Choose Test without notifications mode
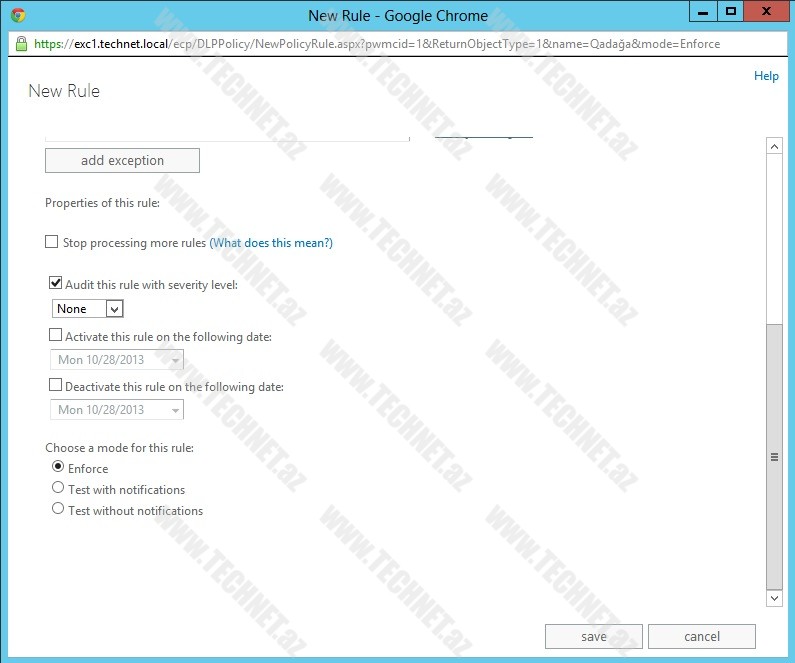 click(x=58, y=510)
